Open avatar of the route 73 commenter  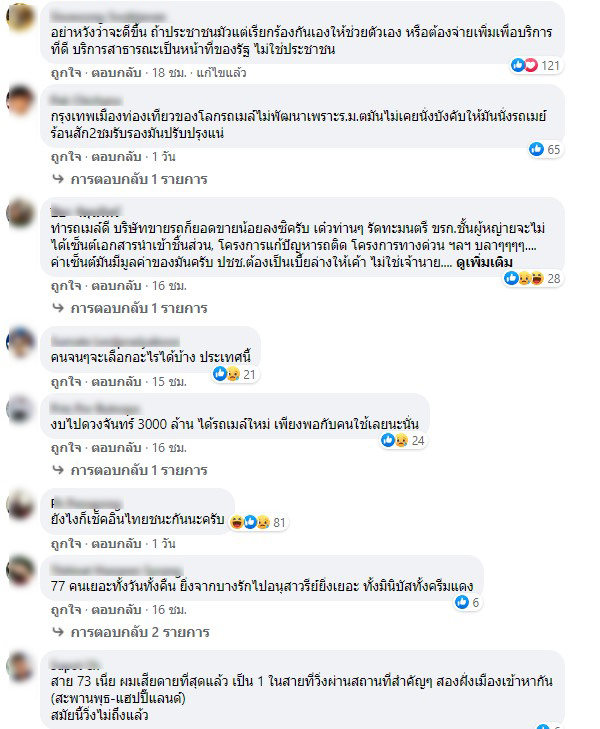(x=20, y=666)
